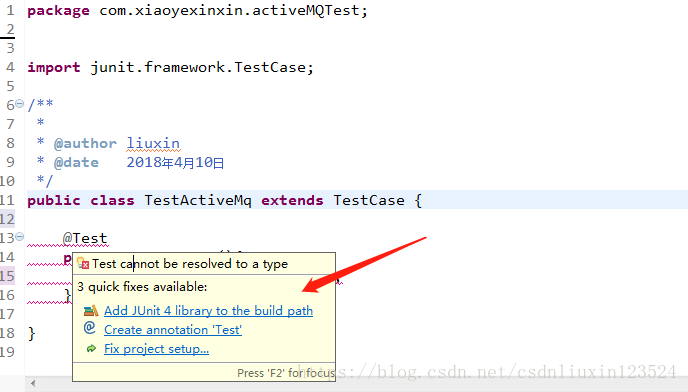Place cursor on the @Test annotation
The width and height of the screenshot is (688, 392).
(x=85, y=238)
